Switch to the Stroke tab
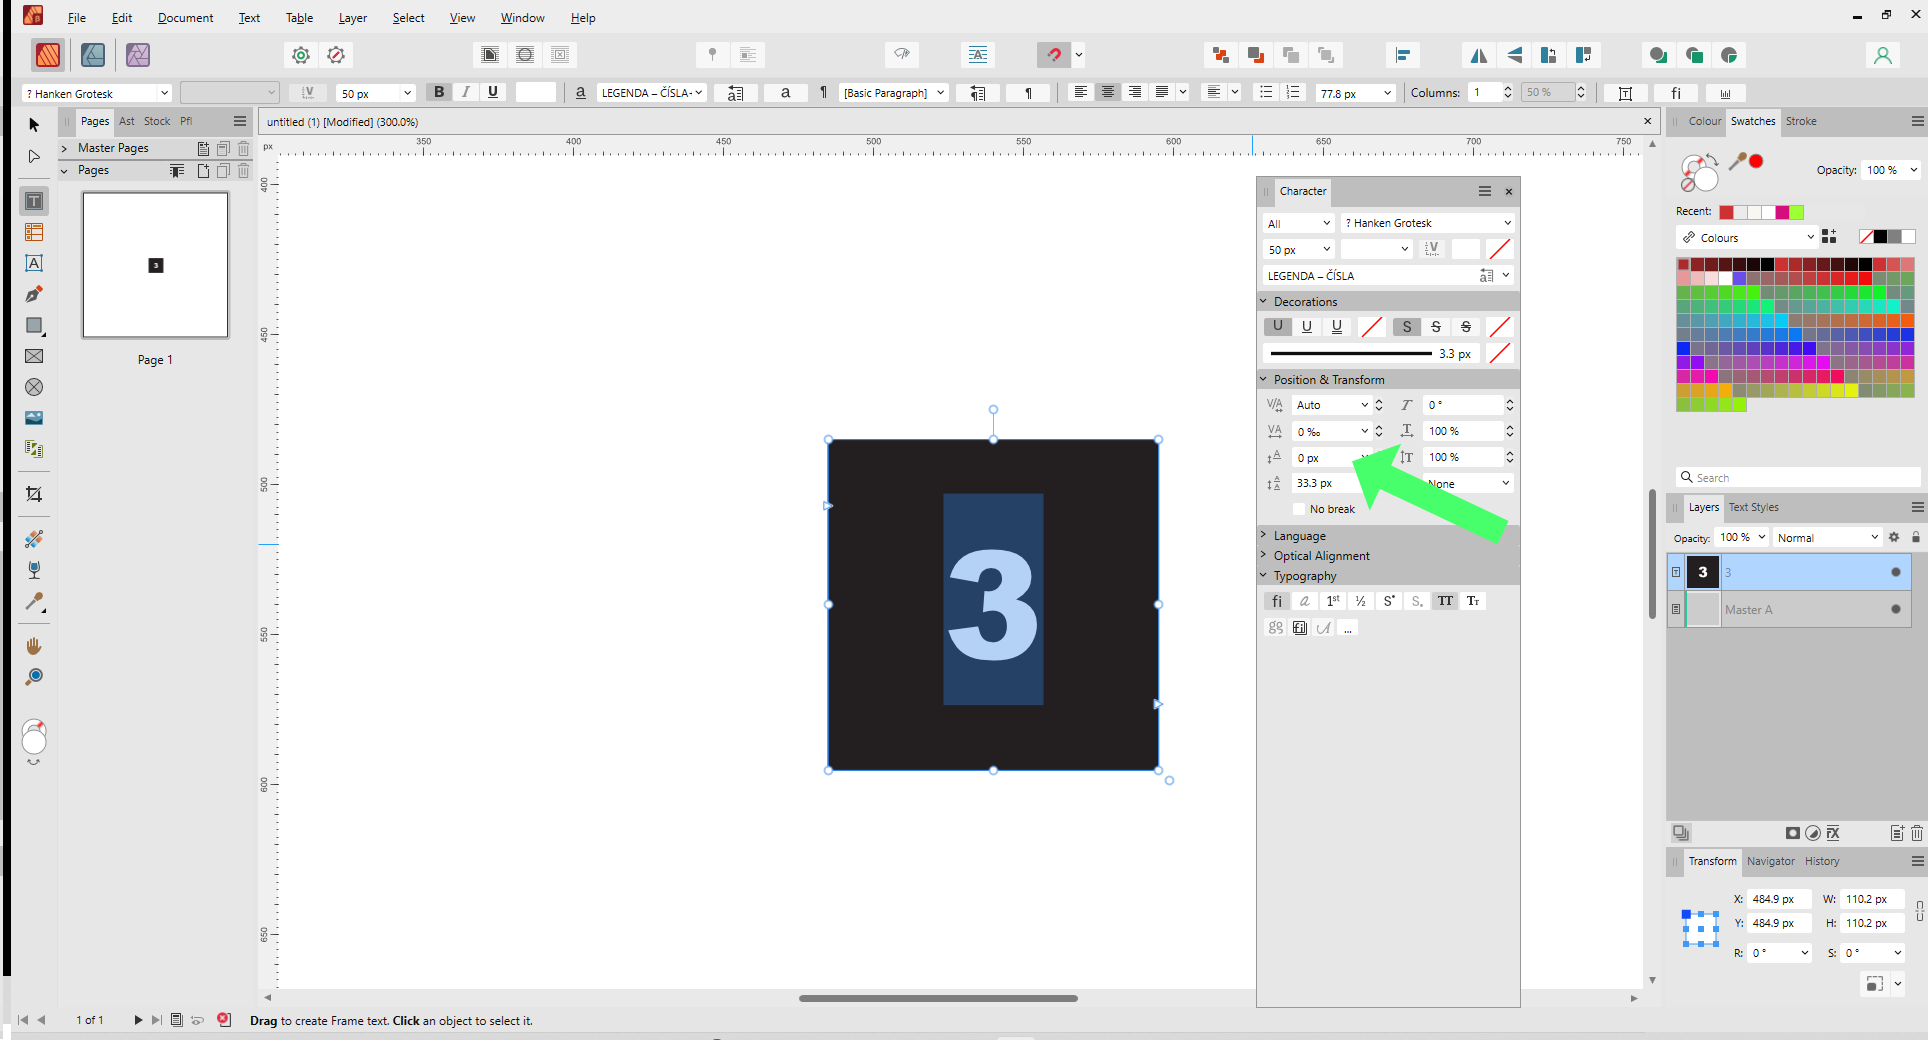 pos(1801,121)
